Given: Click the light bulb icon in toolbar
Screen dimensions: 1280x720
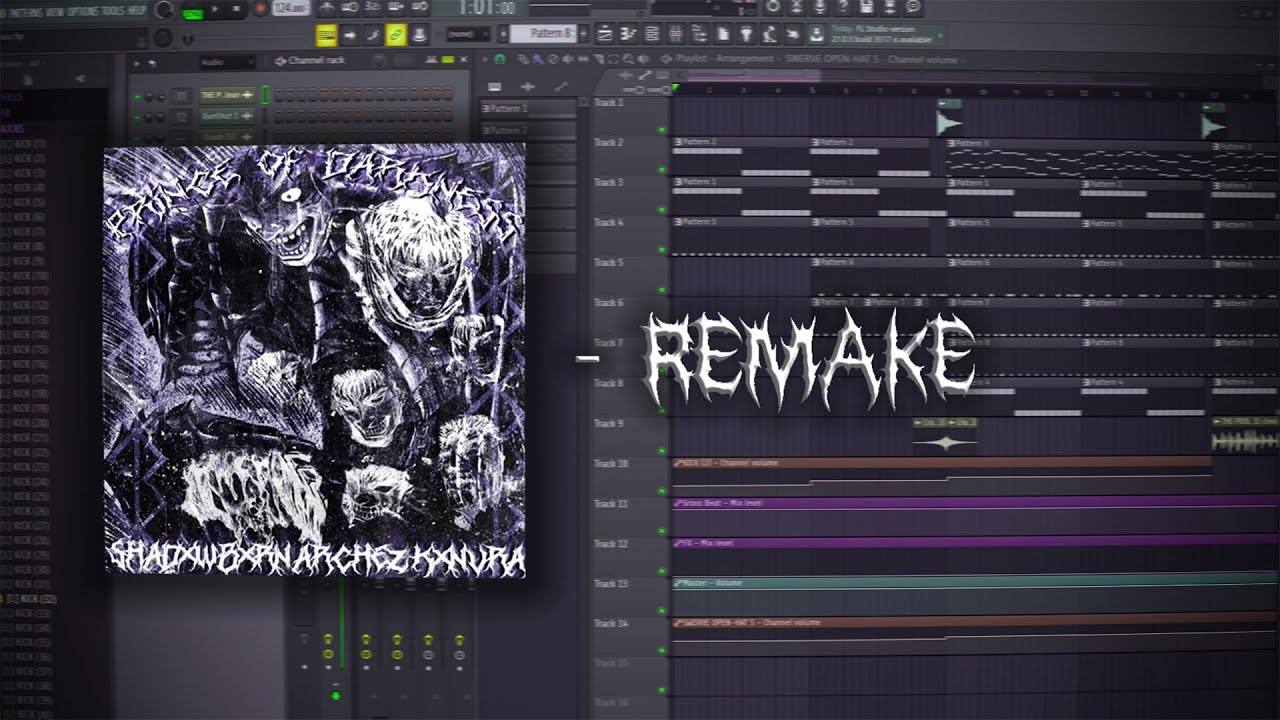Looking at the screenshot, I should point(746,34).
